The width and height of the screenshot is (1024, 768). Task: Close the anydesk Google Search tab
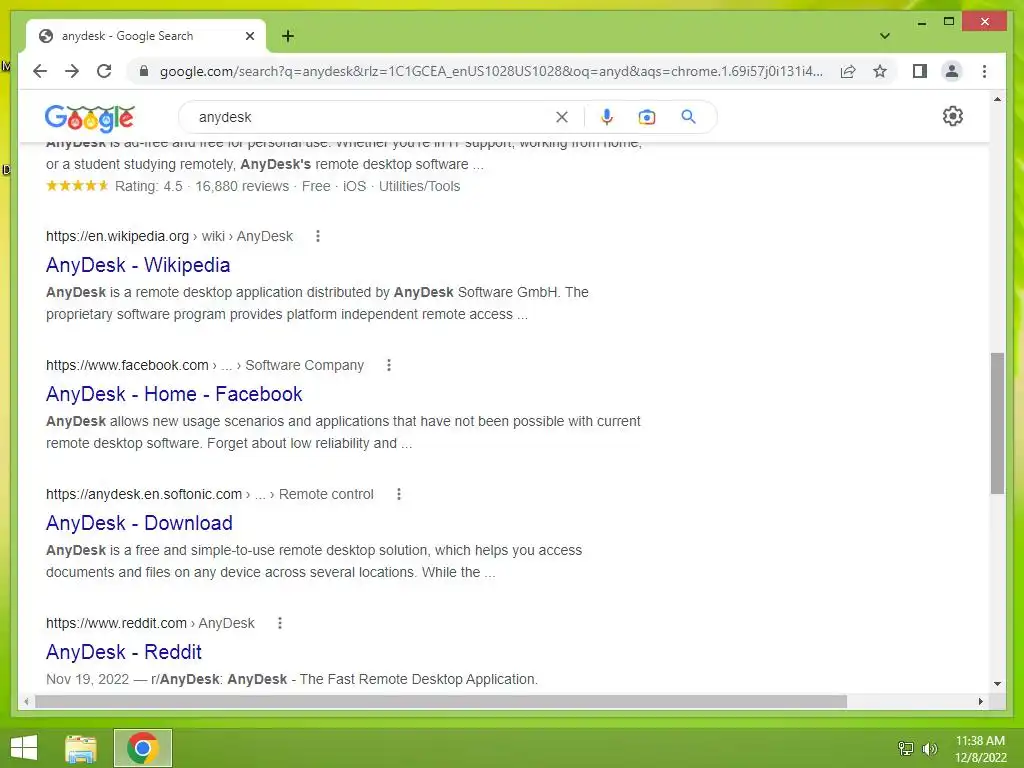pyautogui.click(x=249, y=36)
